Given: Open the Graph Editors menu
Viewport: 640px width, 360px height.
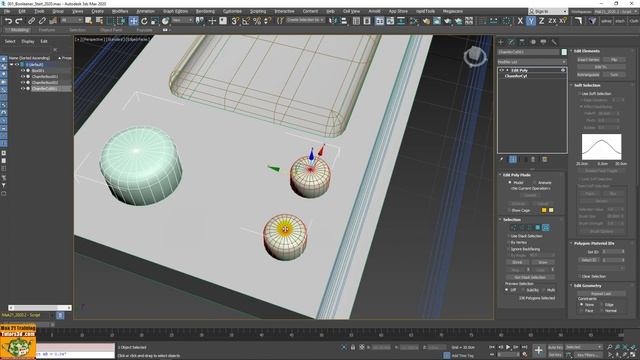Looking at the screenshot, I should [x=176, y=11].
